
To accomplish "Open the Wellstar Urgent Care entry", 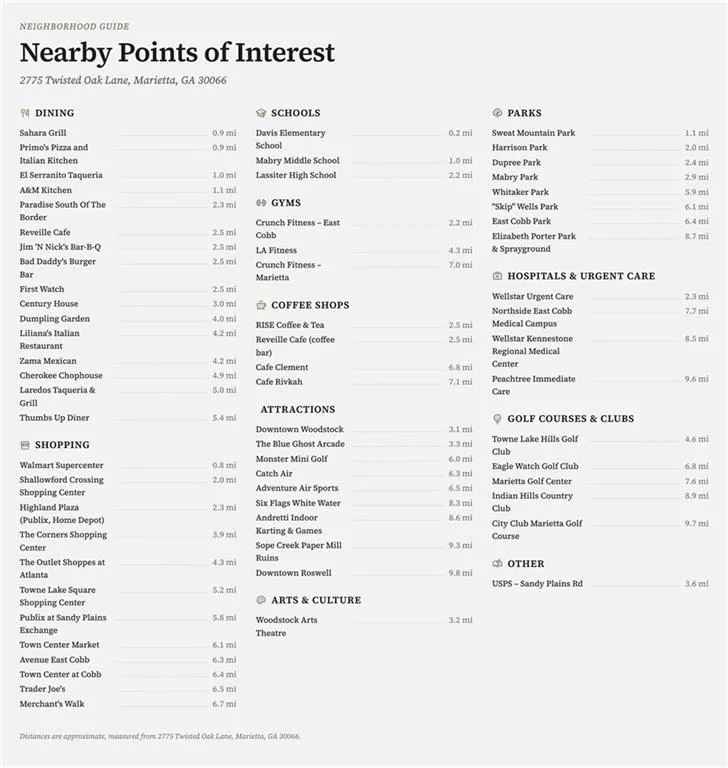I will tap(600, 296).
